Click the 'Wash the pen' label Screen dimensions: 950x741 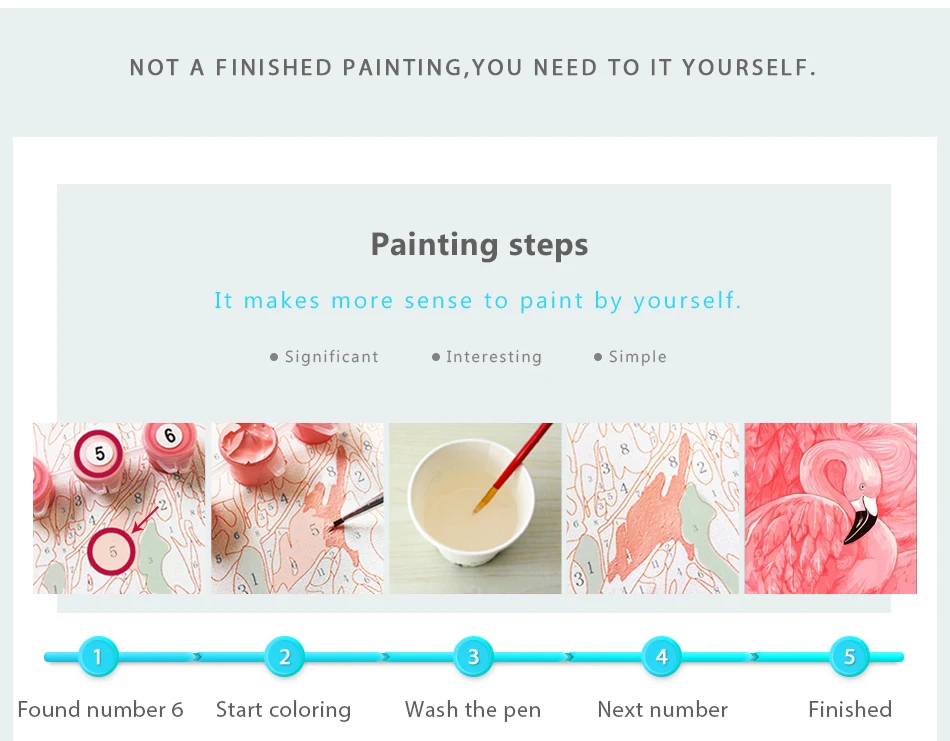click(x=473, y=709)
